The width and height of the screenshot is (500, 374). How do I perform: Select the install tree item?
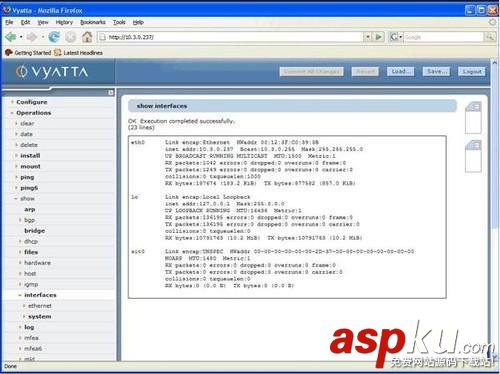point(30,156)
